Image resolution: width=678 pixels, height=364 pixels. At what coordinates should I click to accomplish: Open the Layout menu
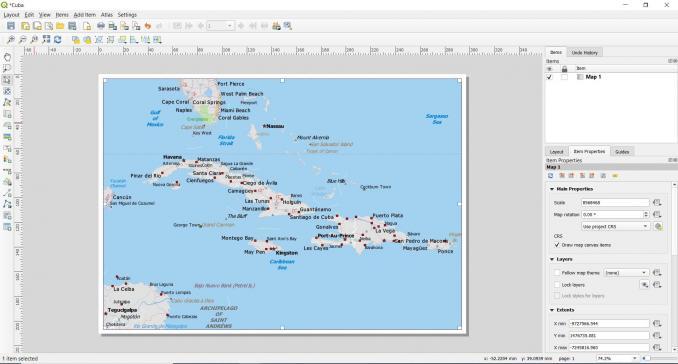11,15
